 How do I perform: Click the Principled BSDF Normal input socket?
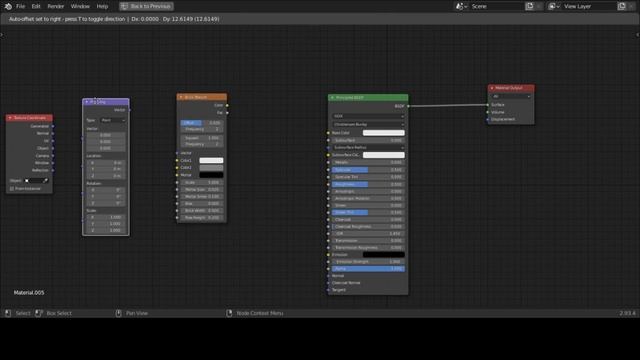(x=328, y=276)
